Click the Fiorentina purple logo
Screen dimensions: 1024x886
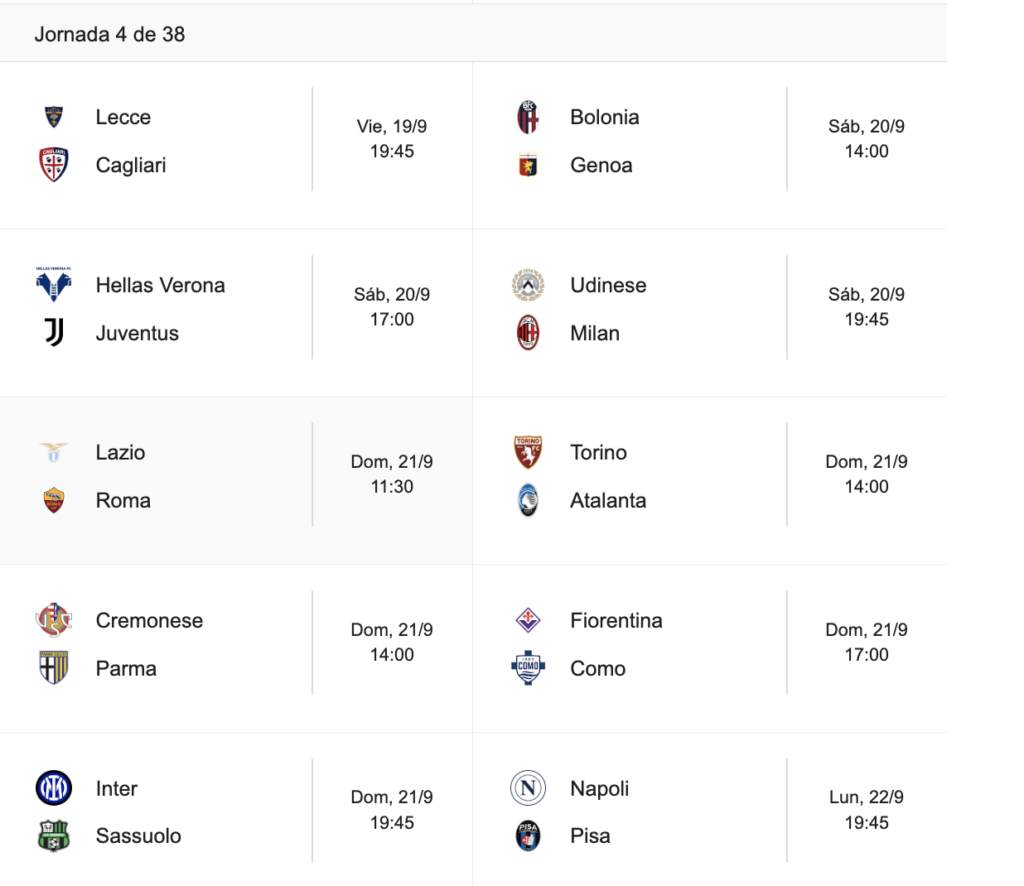pyautogui.click(x=528, y=620)
